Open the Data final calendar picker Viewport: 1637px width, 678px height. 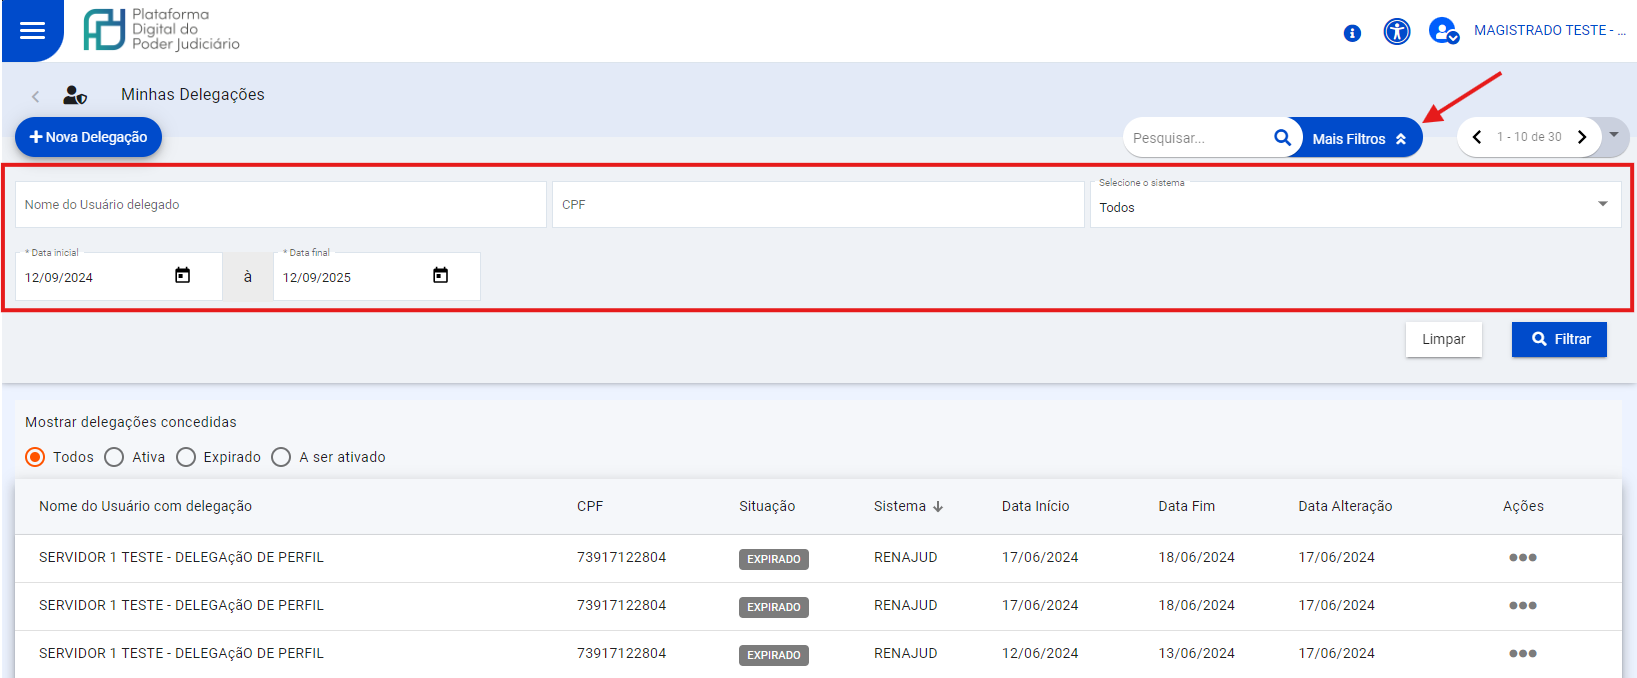point(440,276)
